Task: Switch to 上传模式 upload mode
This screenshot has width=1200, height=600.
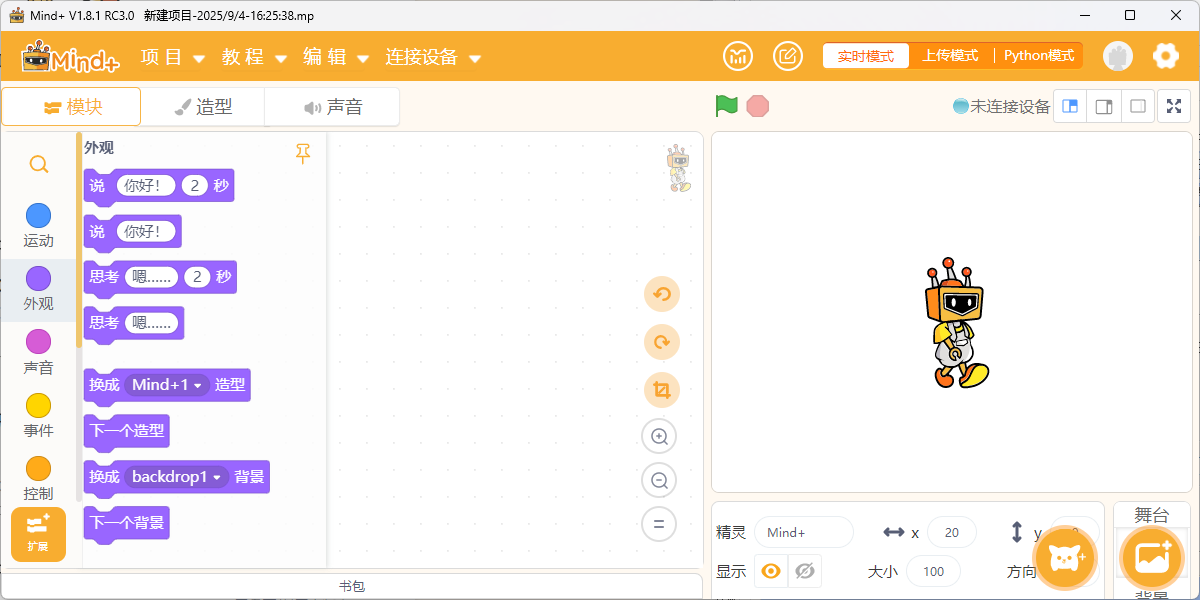Action: pos(950,56)
